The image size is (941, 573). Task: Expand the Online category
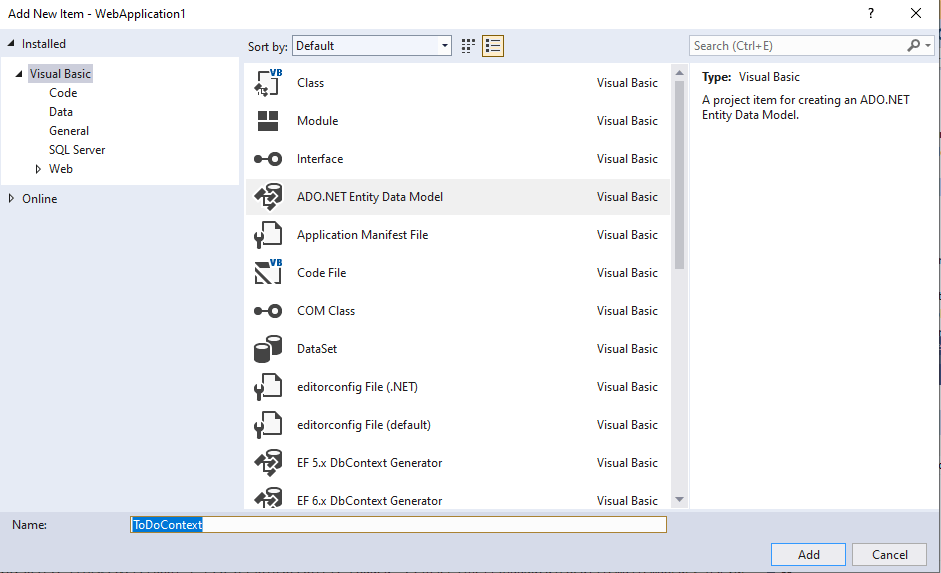[11, 198]
